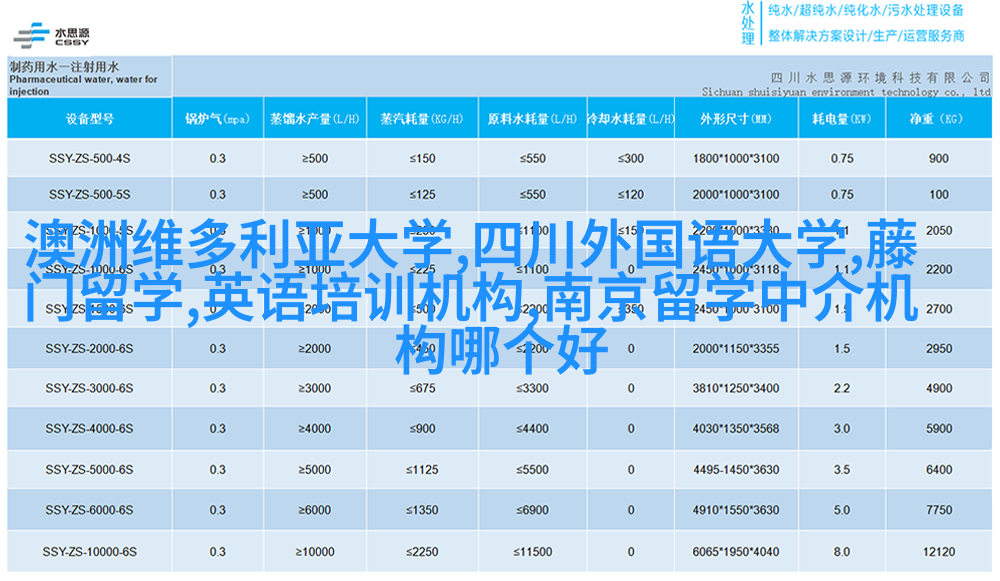Click dimension cell 4030*1350*3568
Screen dimensions: 1000x581
point(736,429)
